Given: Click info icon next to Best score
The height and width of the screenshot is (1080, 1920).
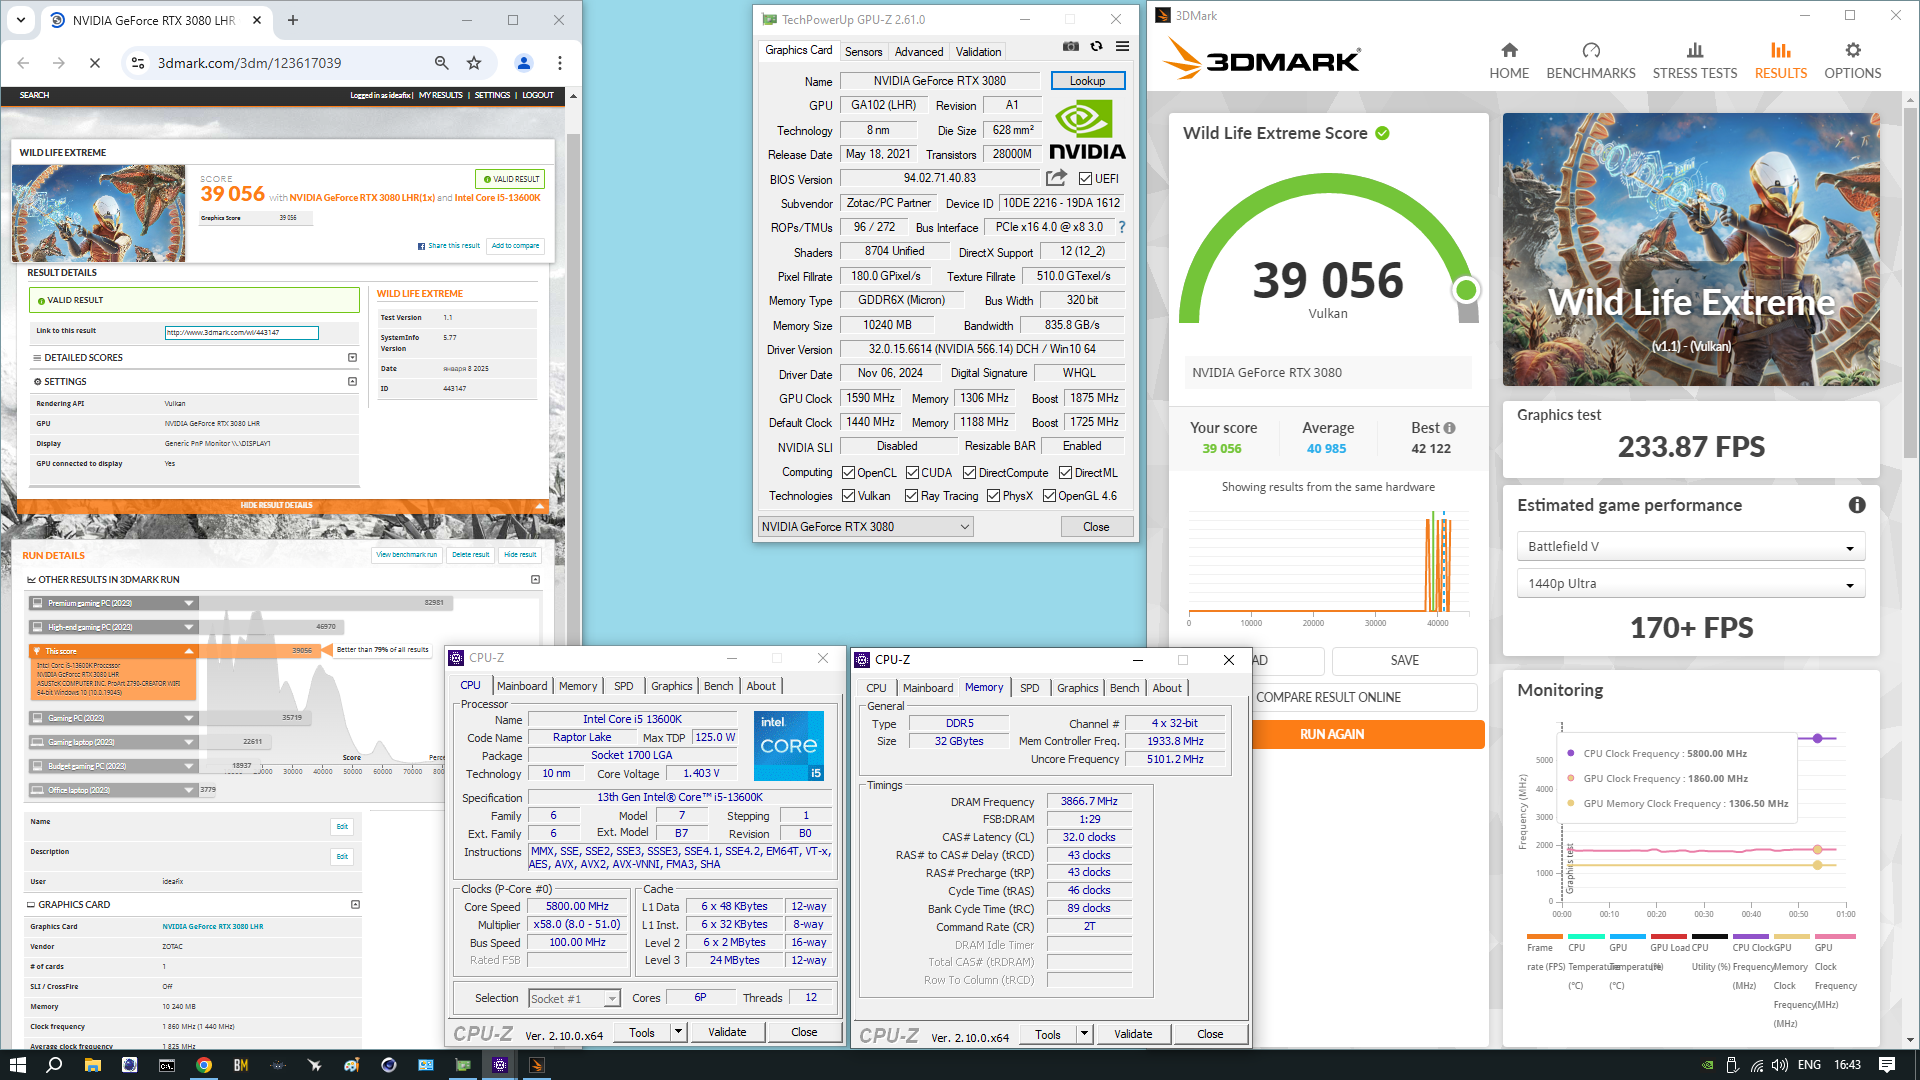Looking at the screenshot, I should 1450,428.
